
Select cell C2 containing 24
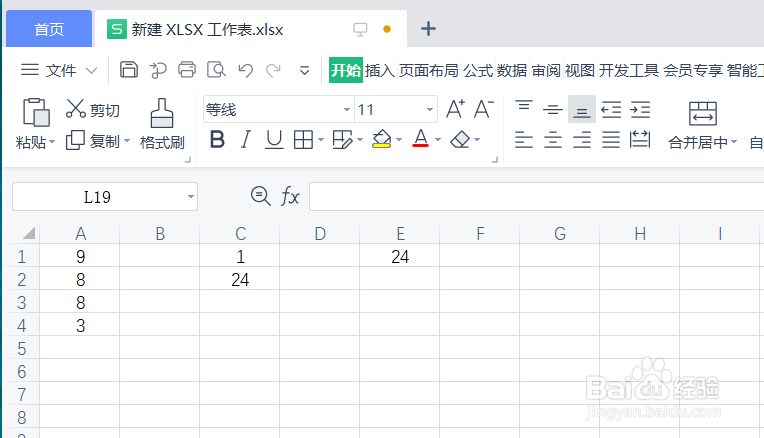click(240, 279)
